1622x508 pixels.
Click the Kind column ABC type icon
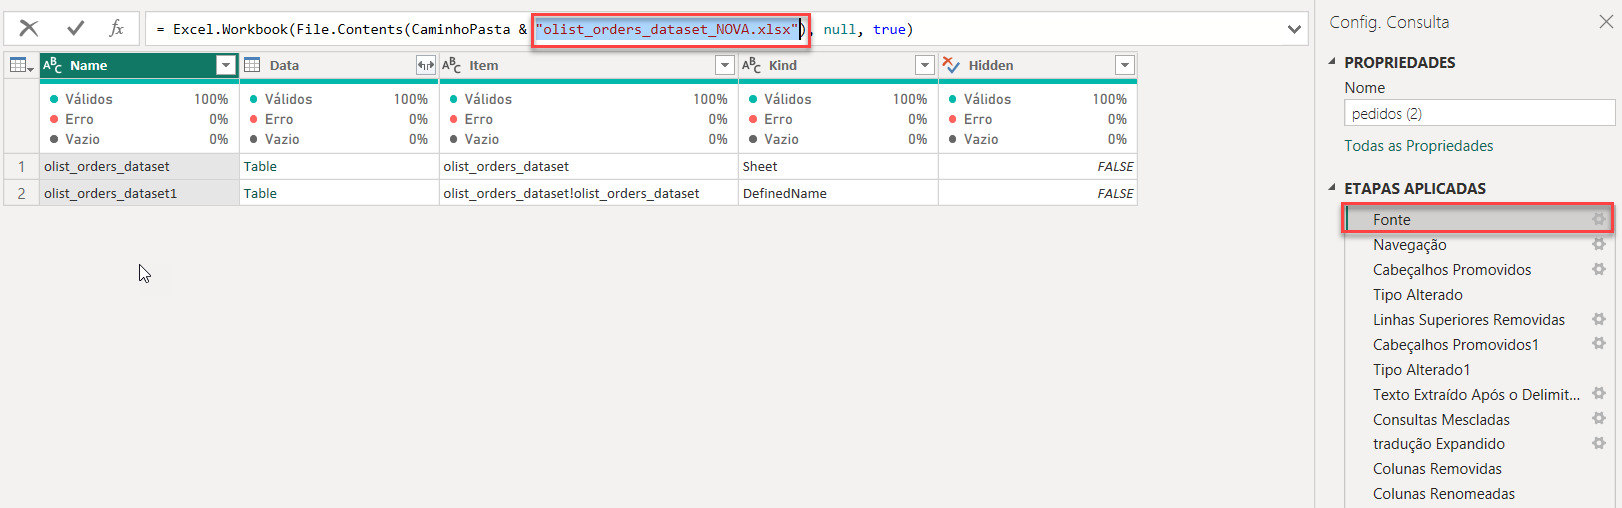pyautogui.click(x=752, y=65)
